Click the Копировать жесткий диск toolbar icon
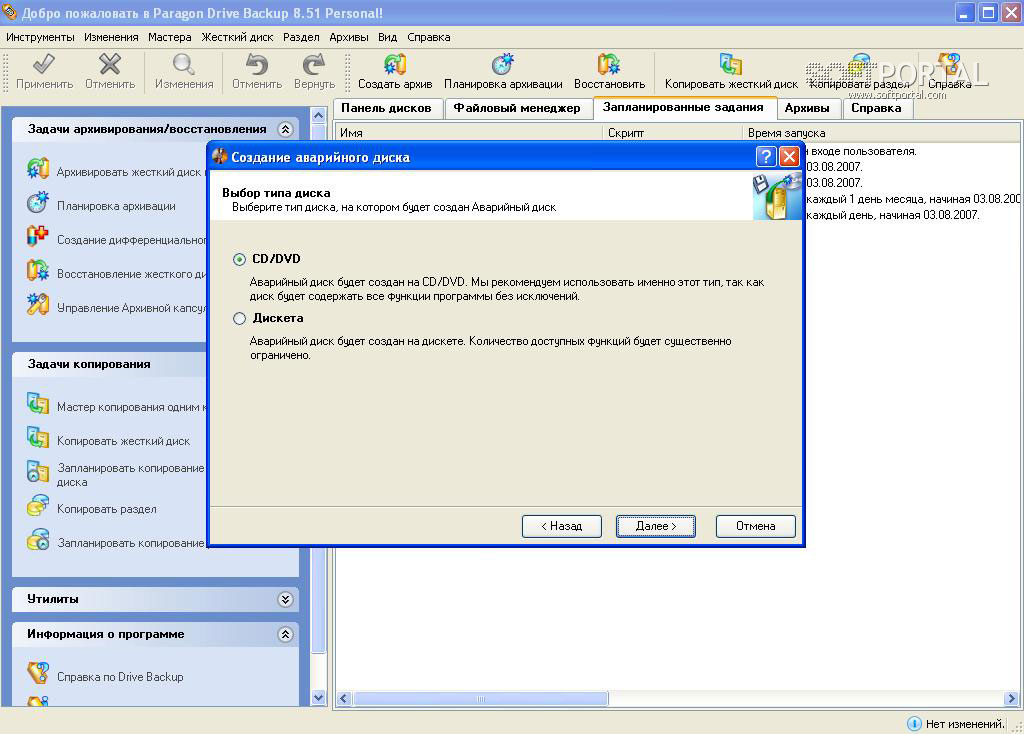This screenshot has width=1024, height=734. point(731,64)
